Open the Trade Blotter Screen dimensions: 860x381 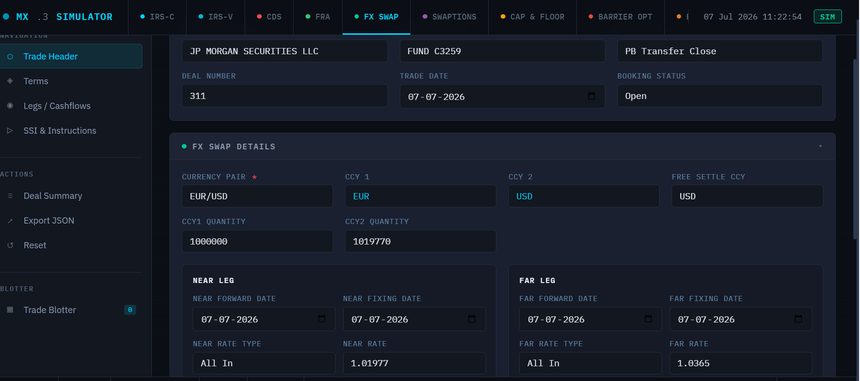50,310
